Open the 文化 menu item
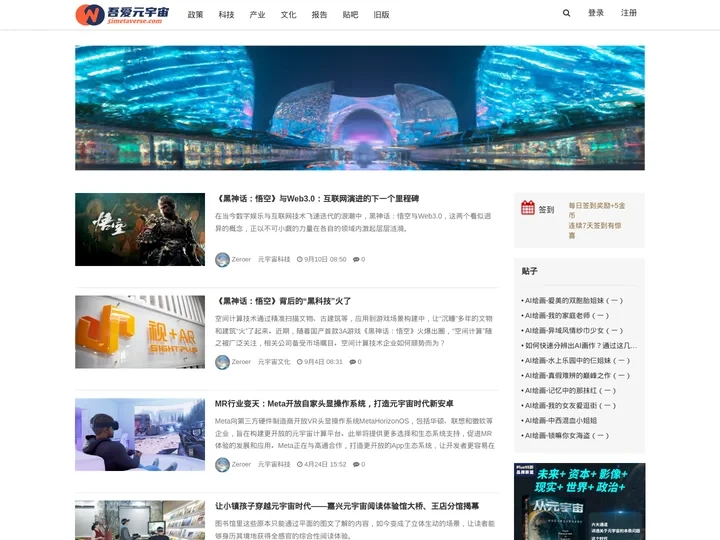Image resolution: width=720 pixels, height=540 pixels. pos(288,15)
